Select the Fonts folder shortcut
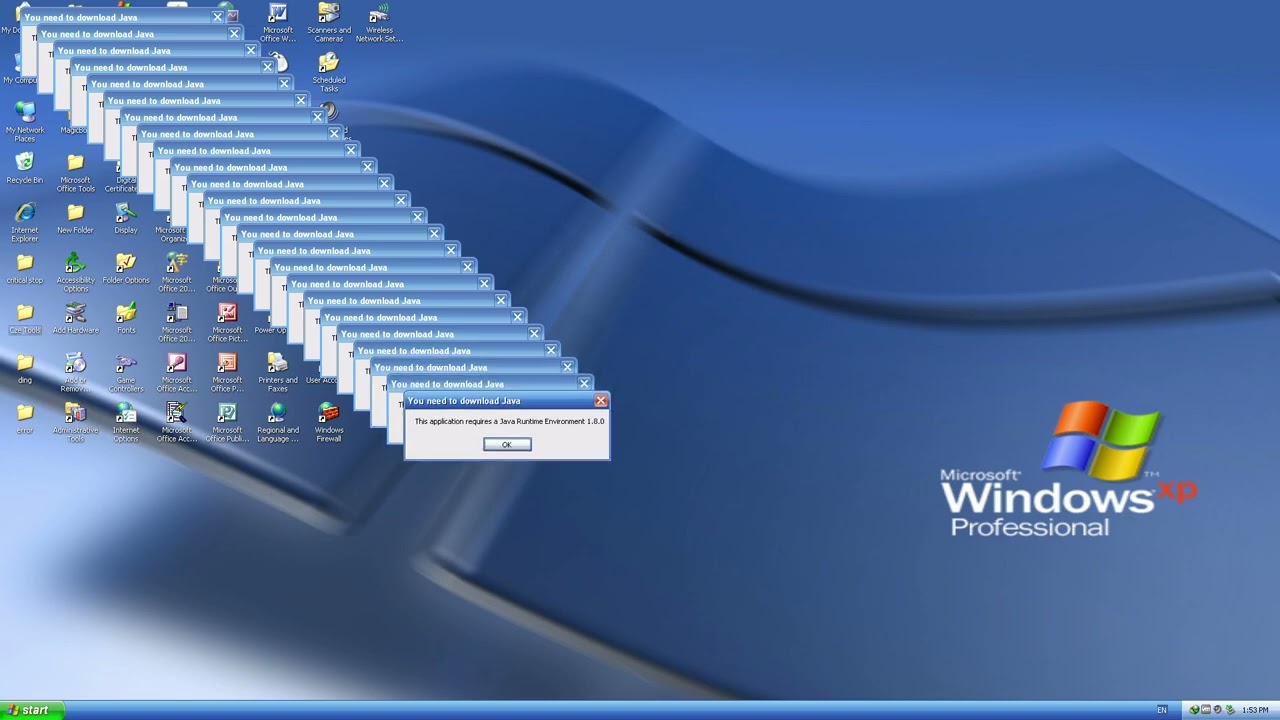 [126, 318]
